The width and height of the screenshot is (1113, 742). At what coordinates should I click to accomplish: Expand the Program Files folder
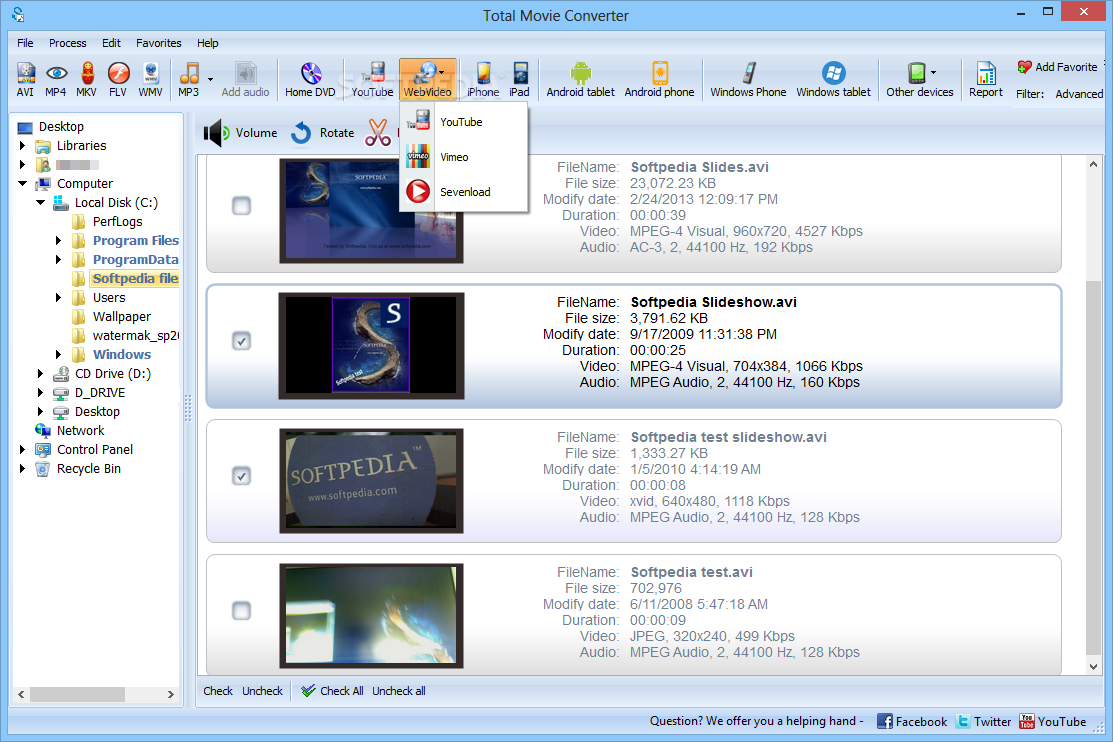[x=59, y=241]
